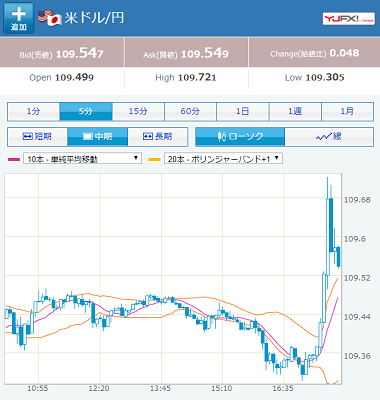This screenshot has height=400, width=380.
Task: Switch chart to 1分 timeframe
Action: point(33,112)
